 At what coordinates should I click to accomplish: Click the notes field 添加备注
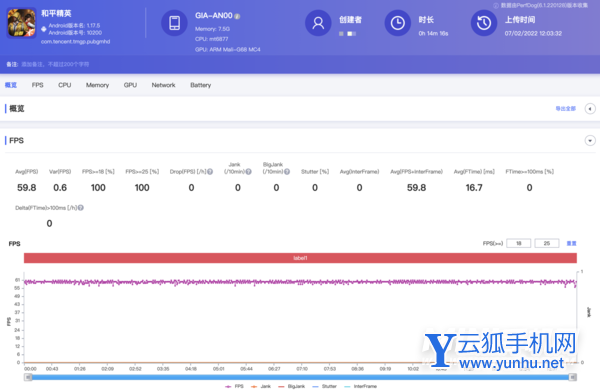(55, 64)
